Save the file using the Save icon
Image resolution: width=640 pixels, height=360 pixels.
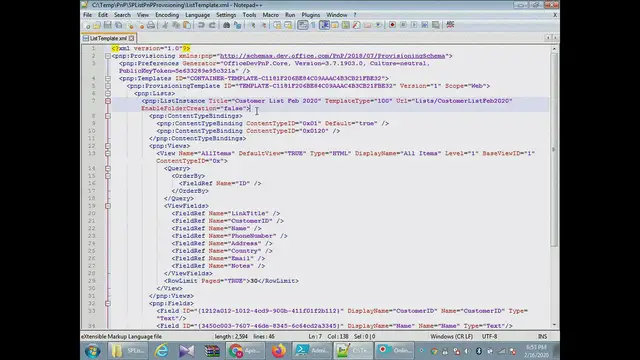pos(107,25)
